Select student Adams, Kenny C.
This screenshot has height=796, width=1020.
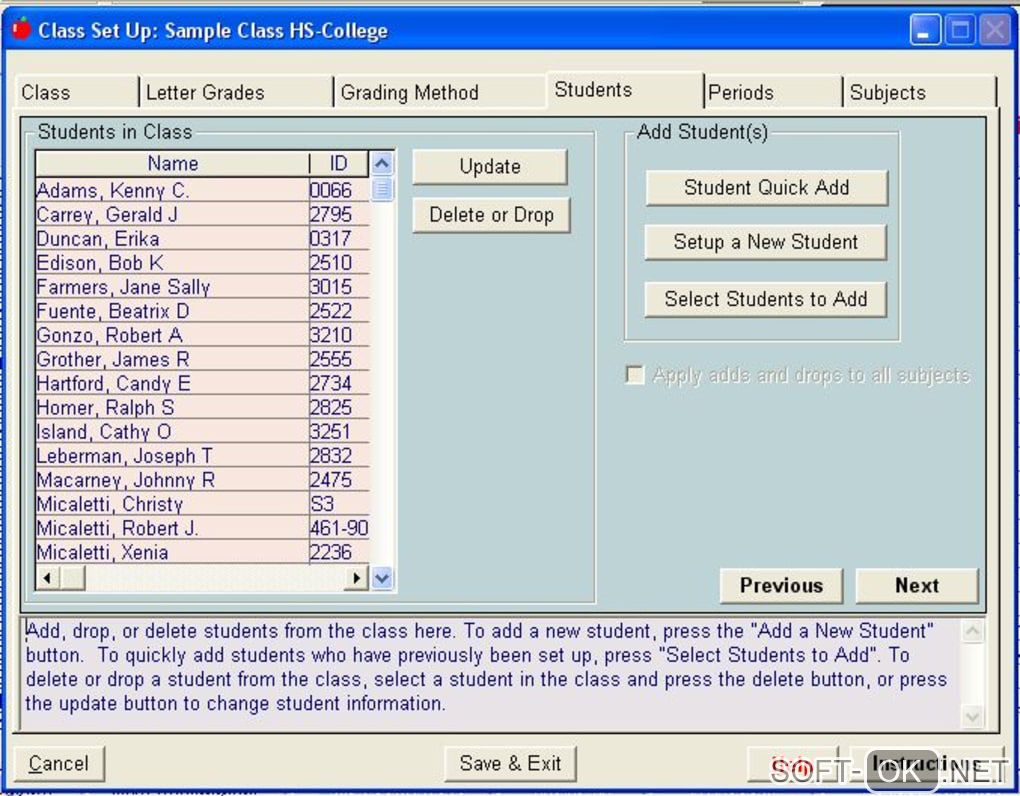(172, 191)
